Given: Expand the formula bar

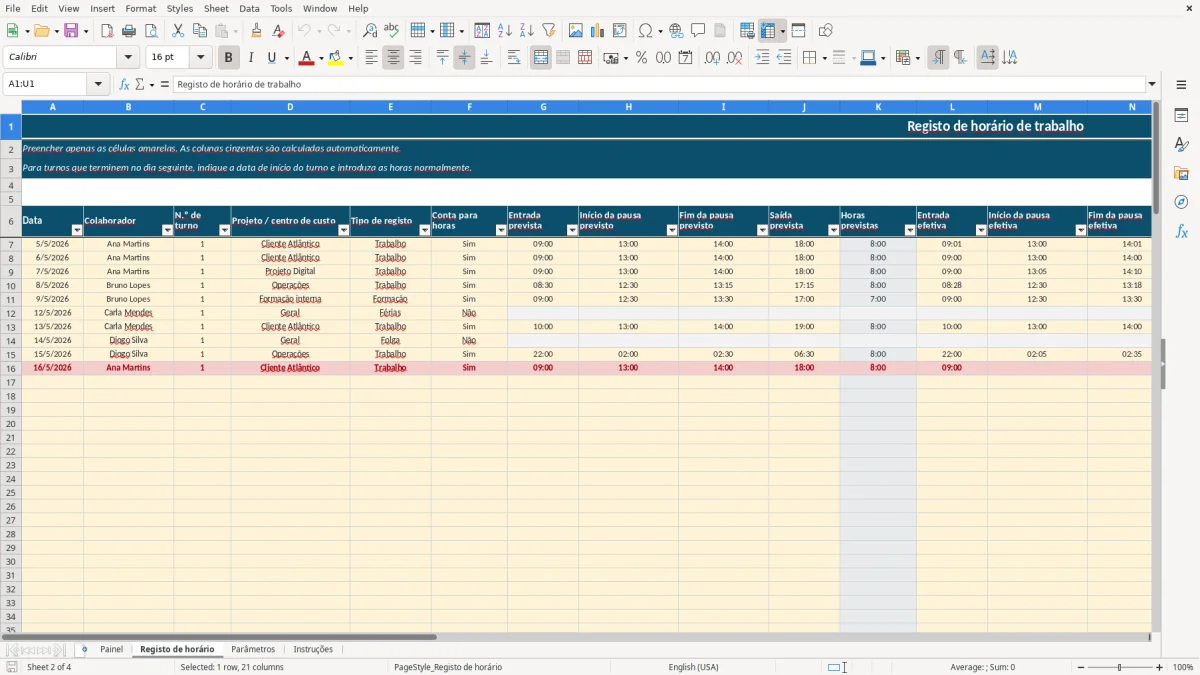Looking at the screenshot, I should click(1152, 85).
